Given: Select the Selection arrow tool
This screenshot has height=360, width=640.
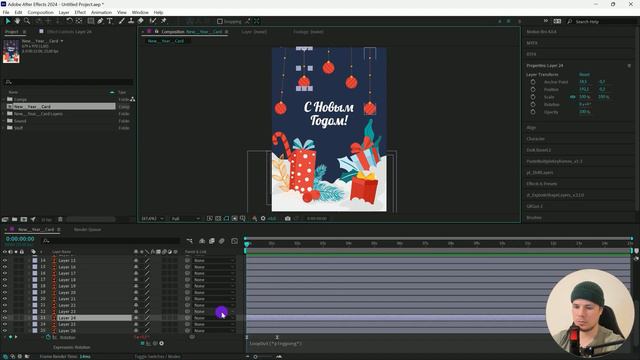Looking at the screenshot, I should click(x=8, y=21).
